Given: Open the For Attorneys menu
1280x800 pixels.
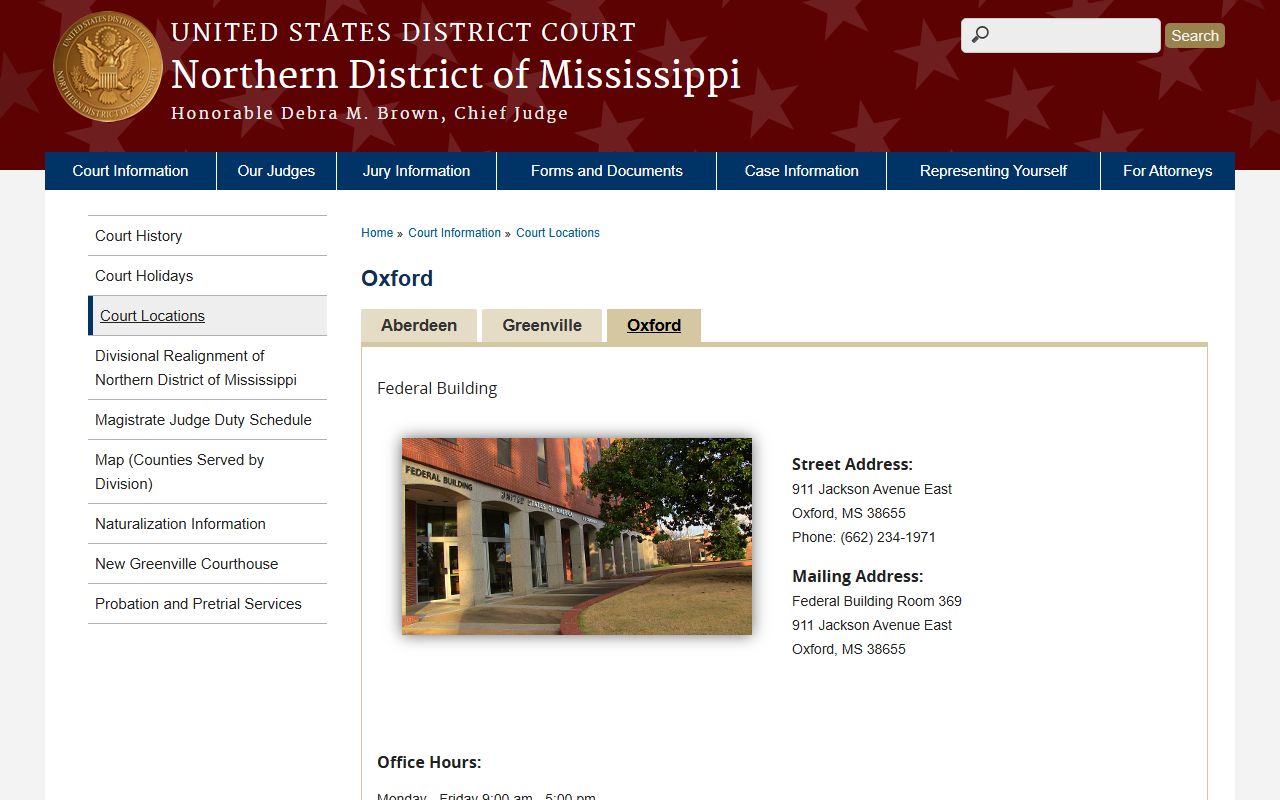Looking at the screenshot, I should (1167, 171).
